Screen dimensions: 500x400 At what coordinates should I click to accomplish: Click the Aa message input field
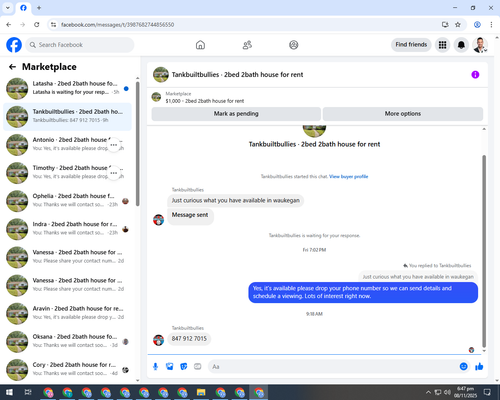333,367
